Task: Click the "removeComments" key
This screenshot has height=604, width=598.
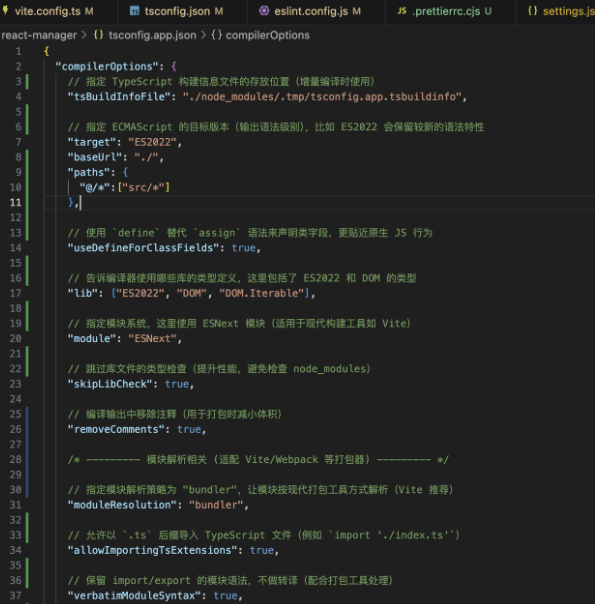Action: coord(116,429)
